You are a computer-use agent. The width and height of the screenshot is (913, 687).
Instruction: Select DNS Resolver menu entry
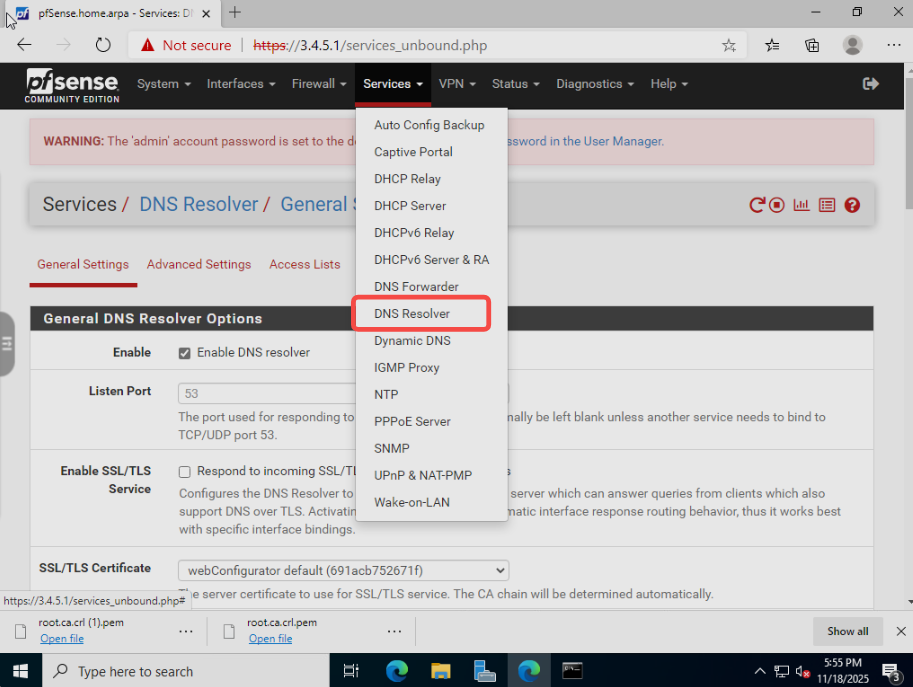[431, 314]
